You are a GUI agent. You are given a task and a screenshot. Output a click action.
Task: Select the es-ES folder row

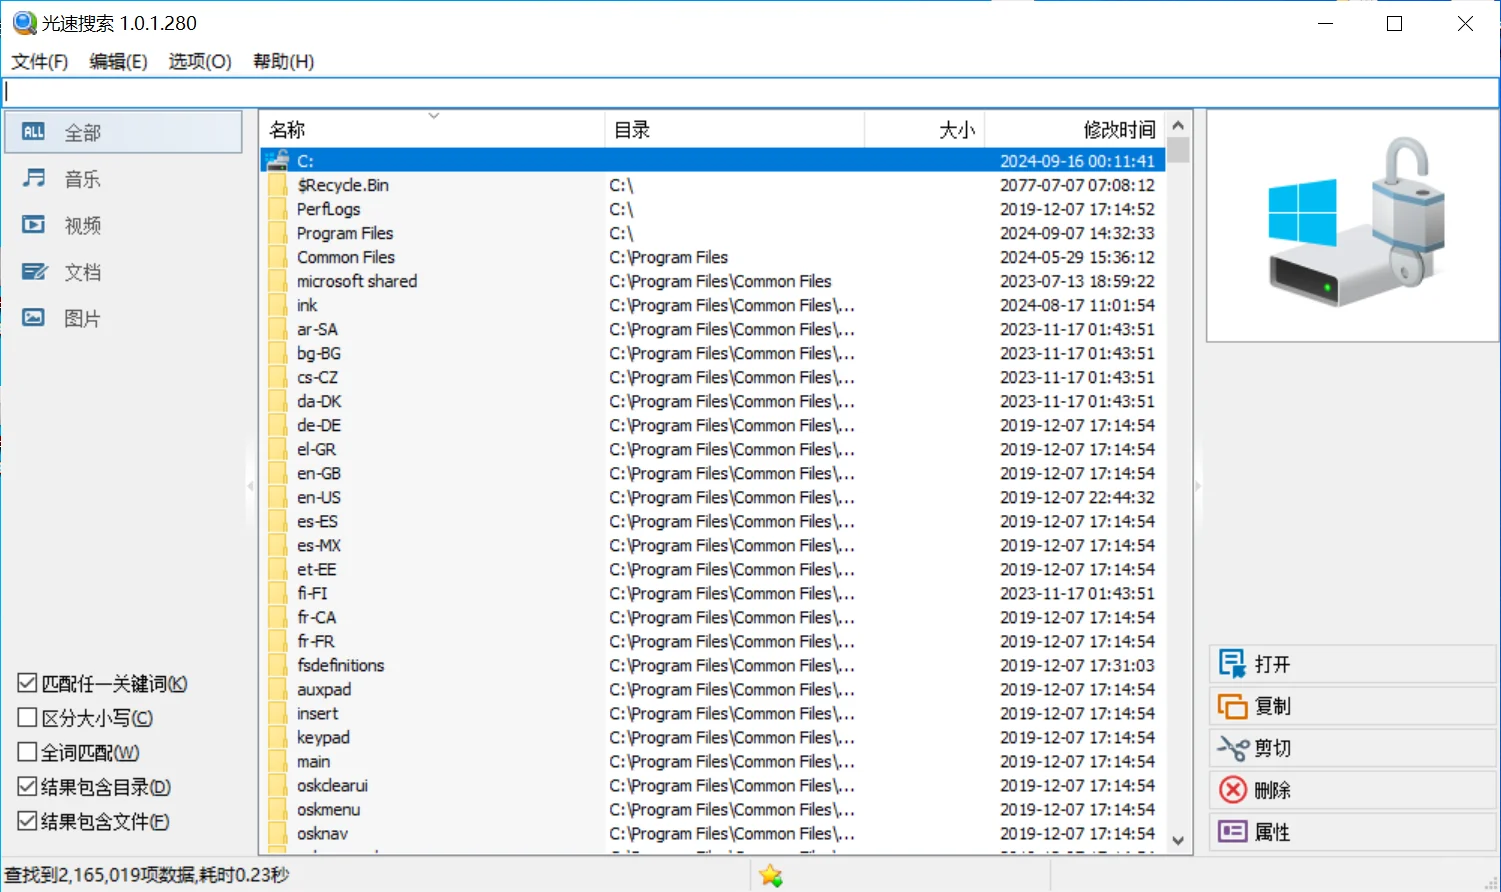tap(713, 521)
